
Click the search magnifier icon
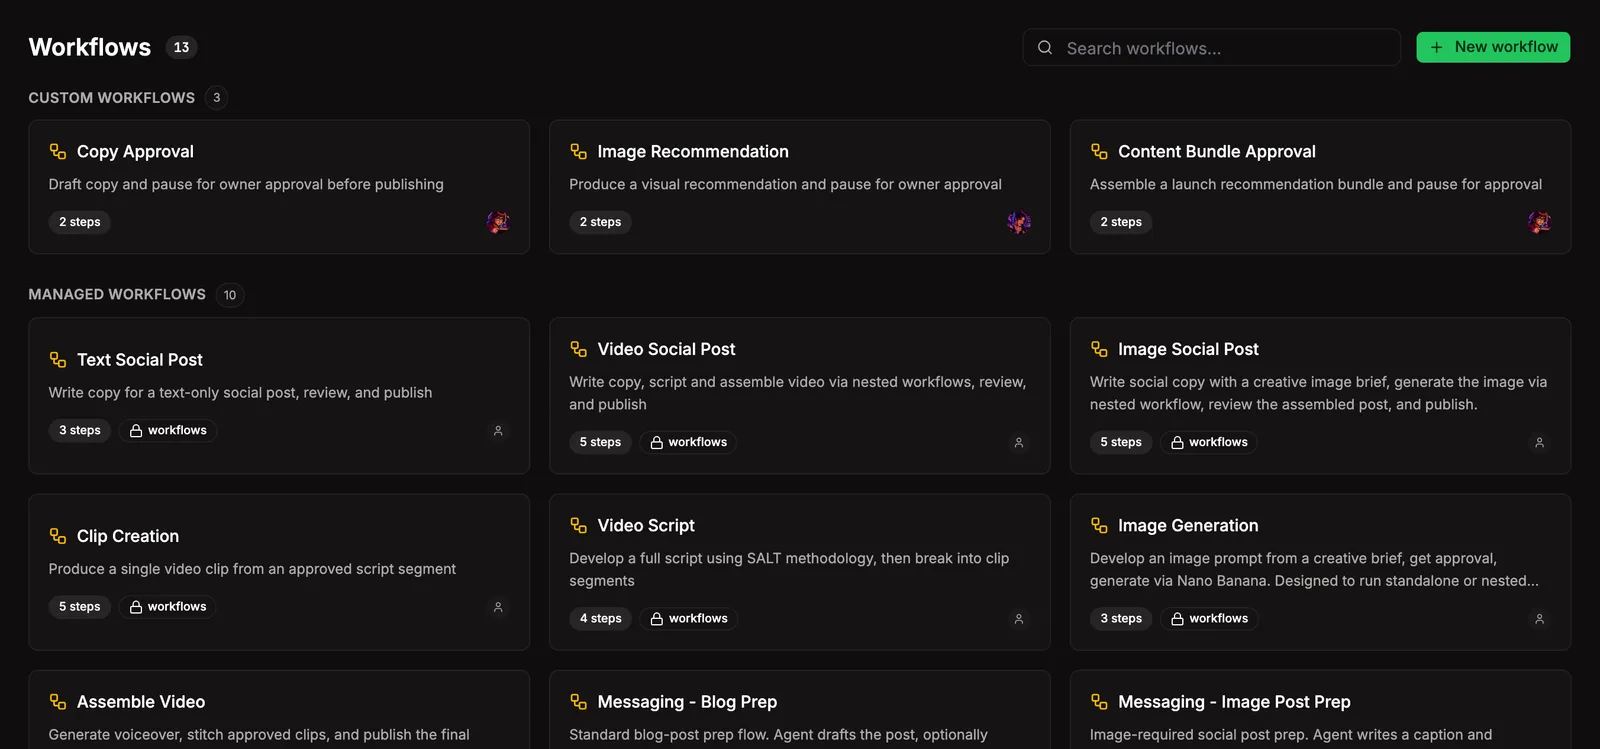pyautogui.click(x=1045, y=47)
